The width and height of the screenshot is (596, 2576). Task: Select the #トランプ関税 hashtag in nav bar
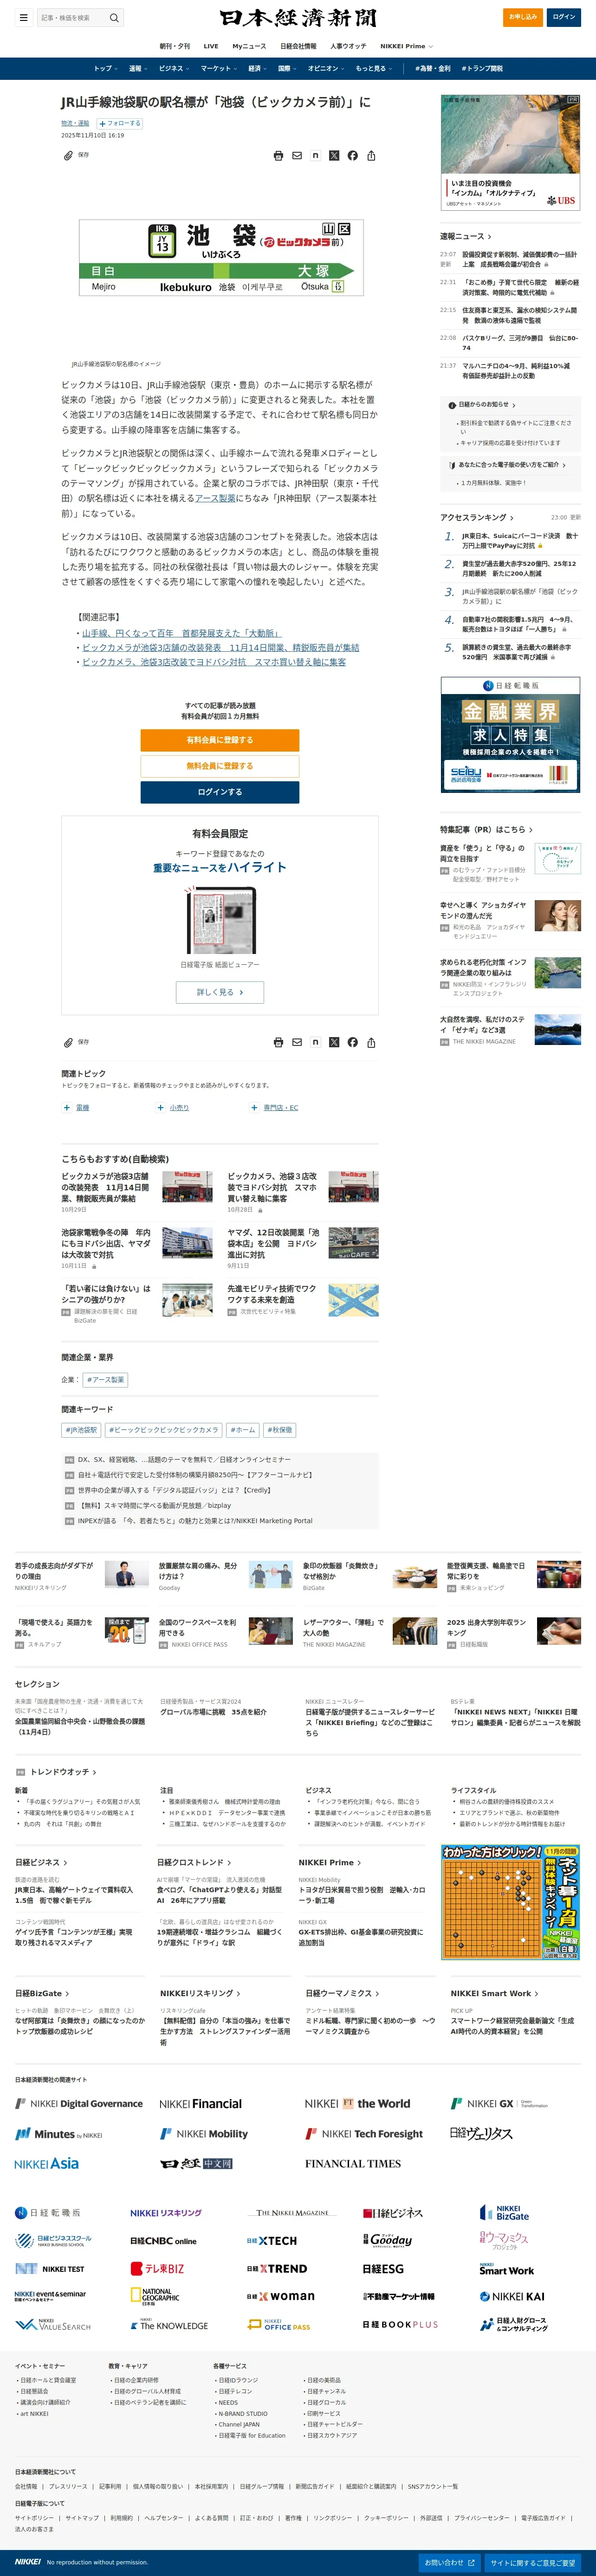click(482, 69)
